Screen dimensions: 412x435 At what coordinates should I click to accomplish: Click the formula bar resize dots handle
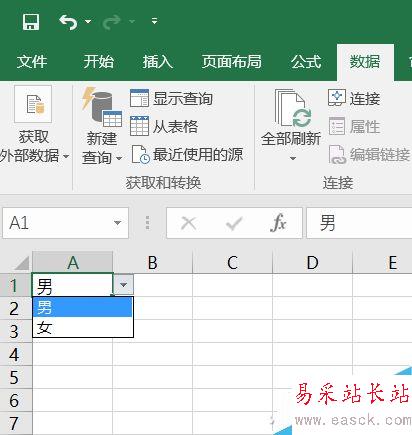147,223
